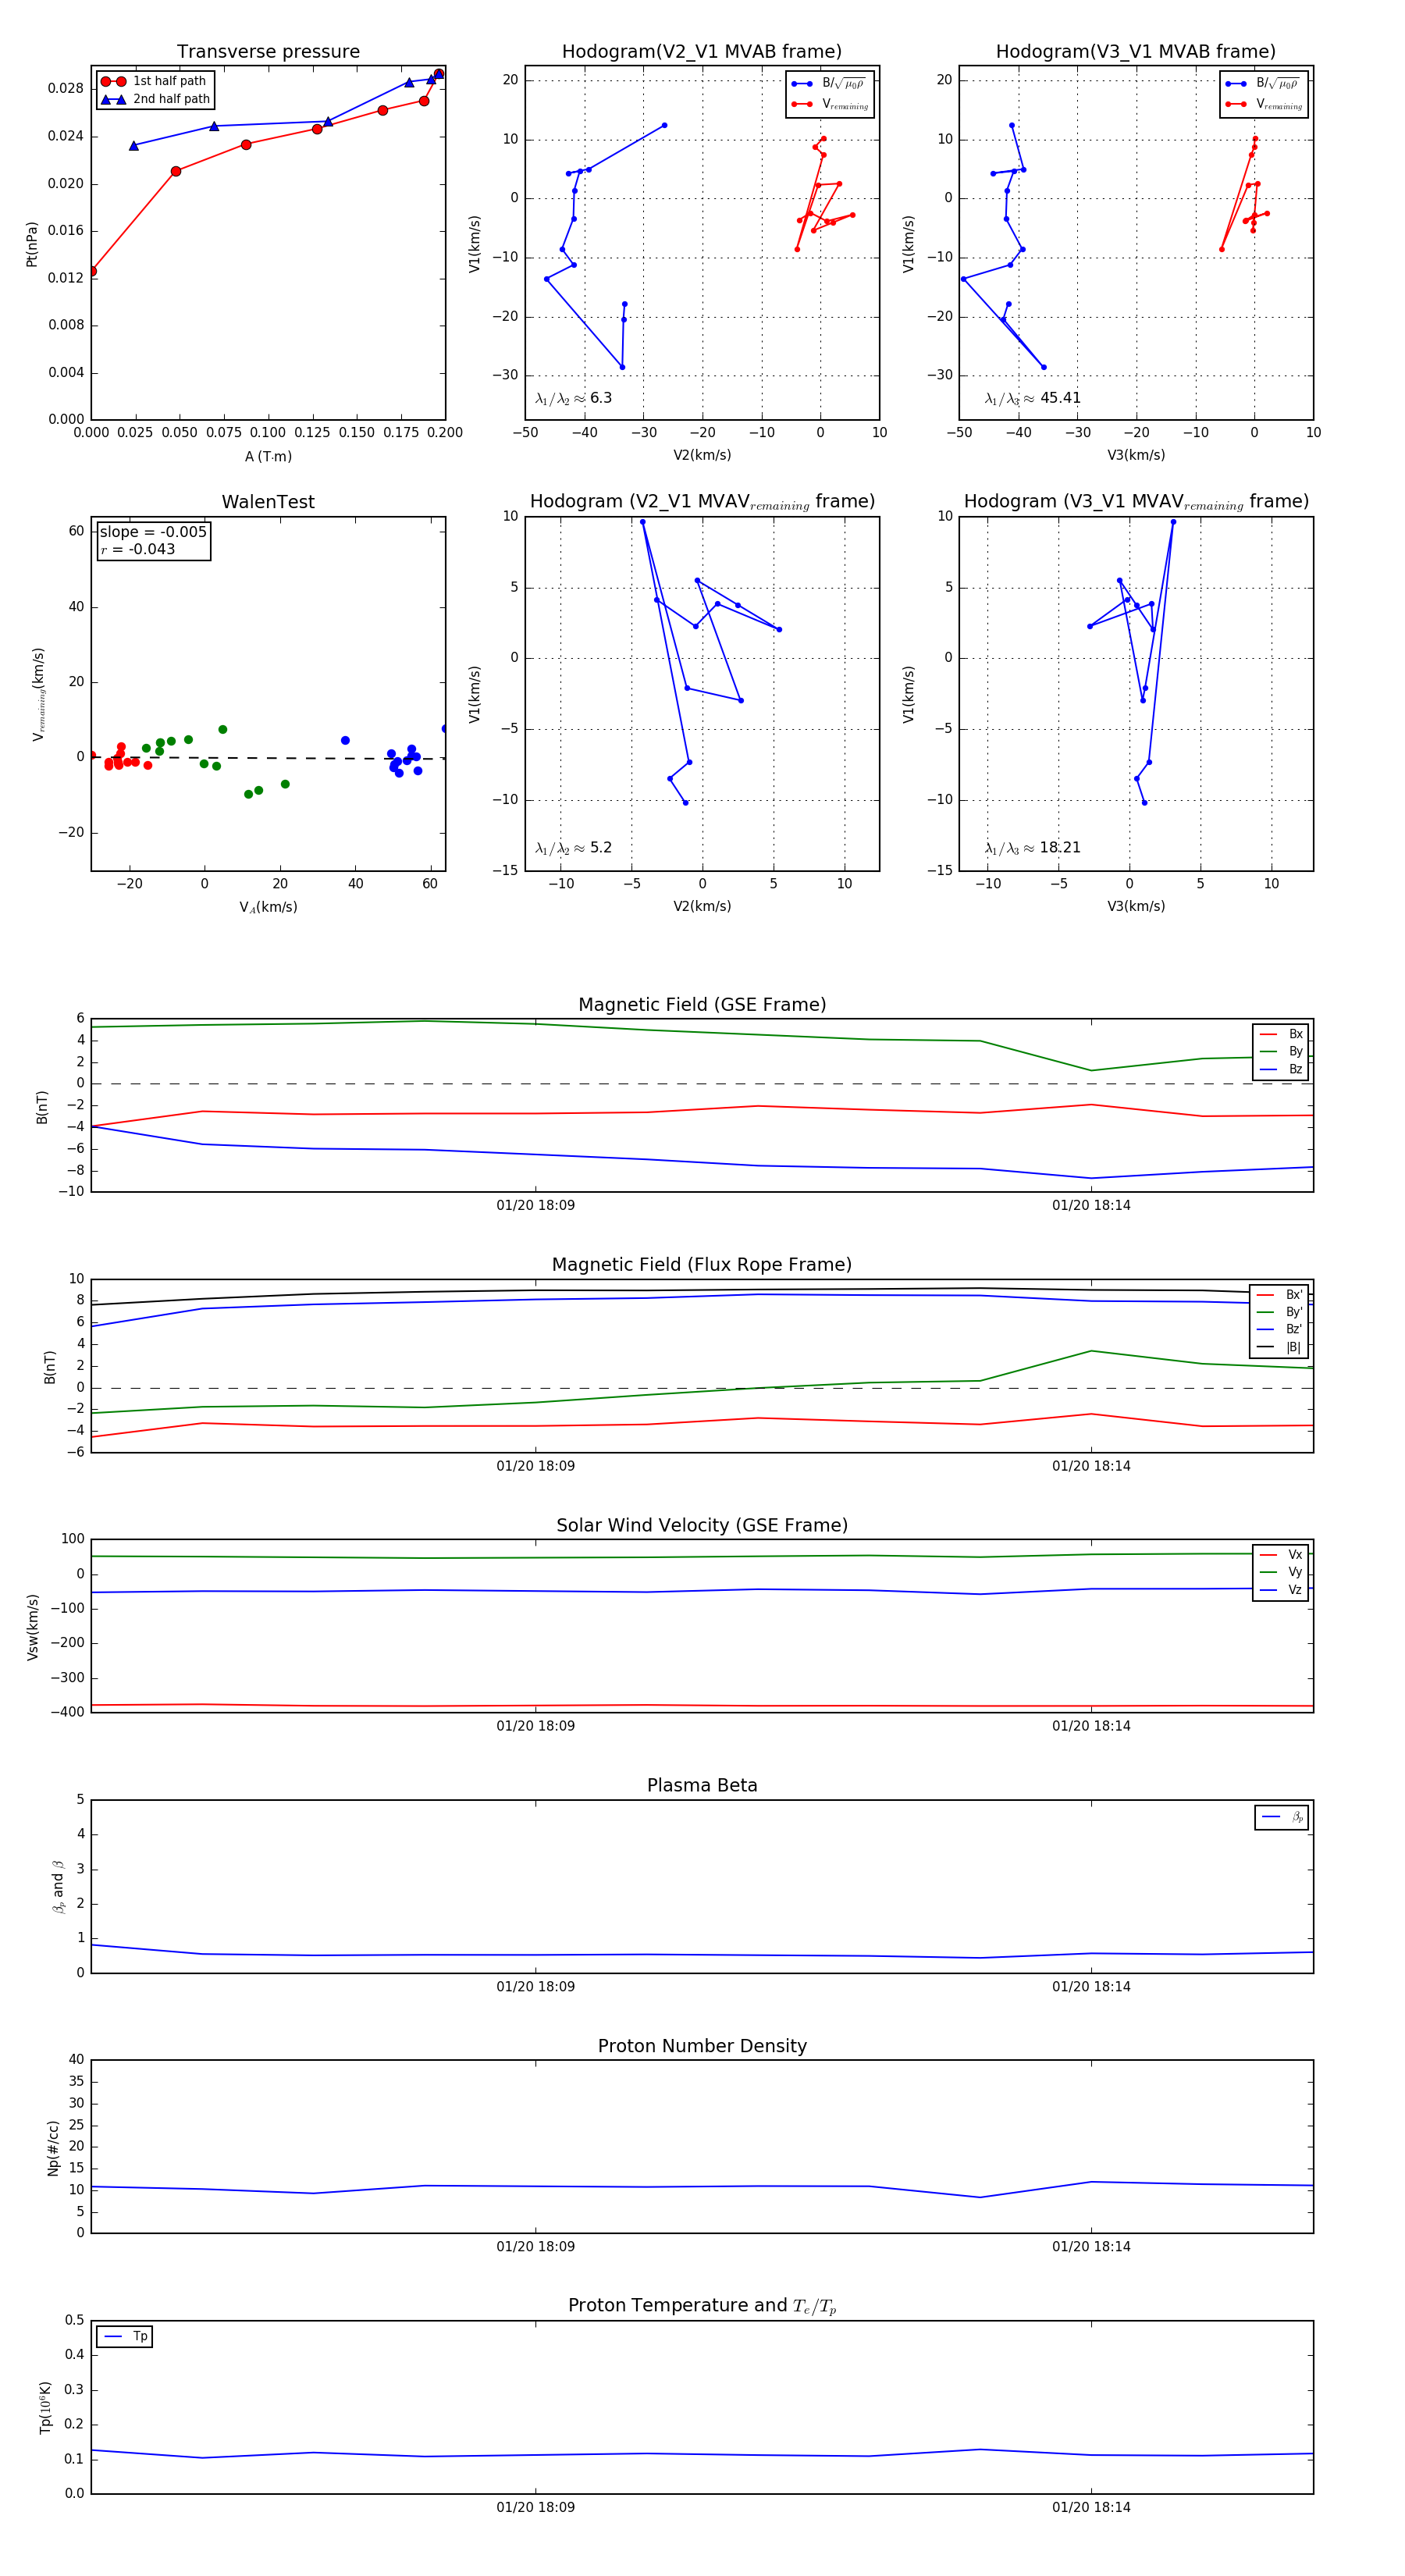1405x2576 pixels.
Task: Click the λ1/λ2 ≈ 6.3 label
Action: [573, 398]
